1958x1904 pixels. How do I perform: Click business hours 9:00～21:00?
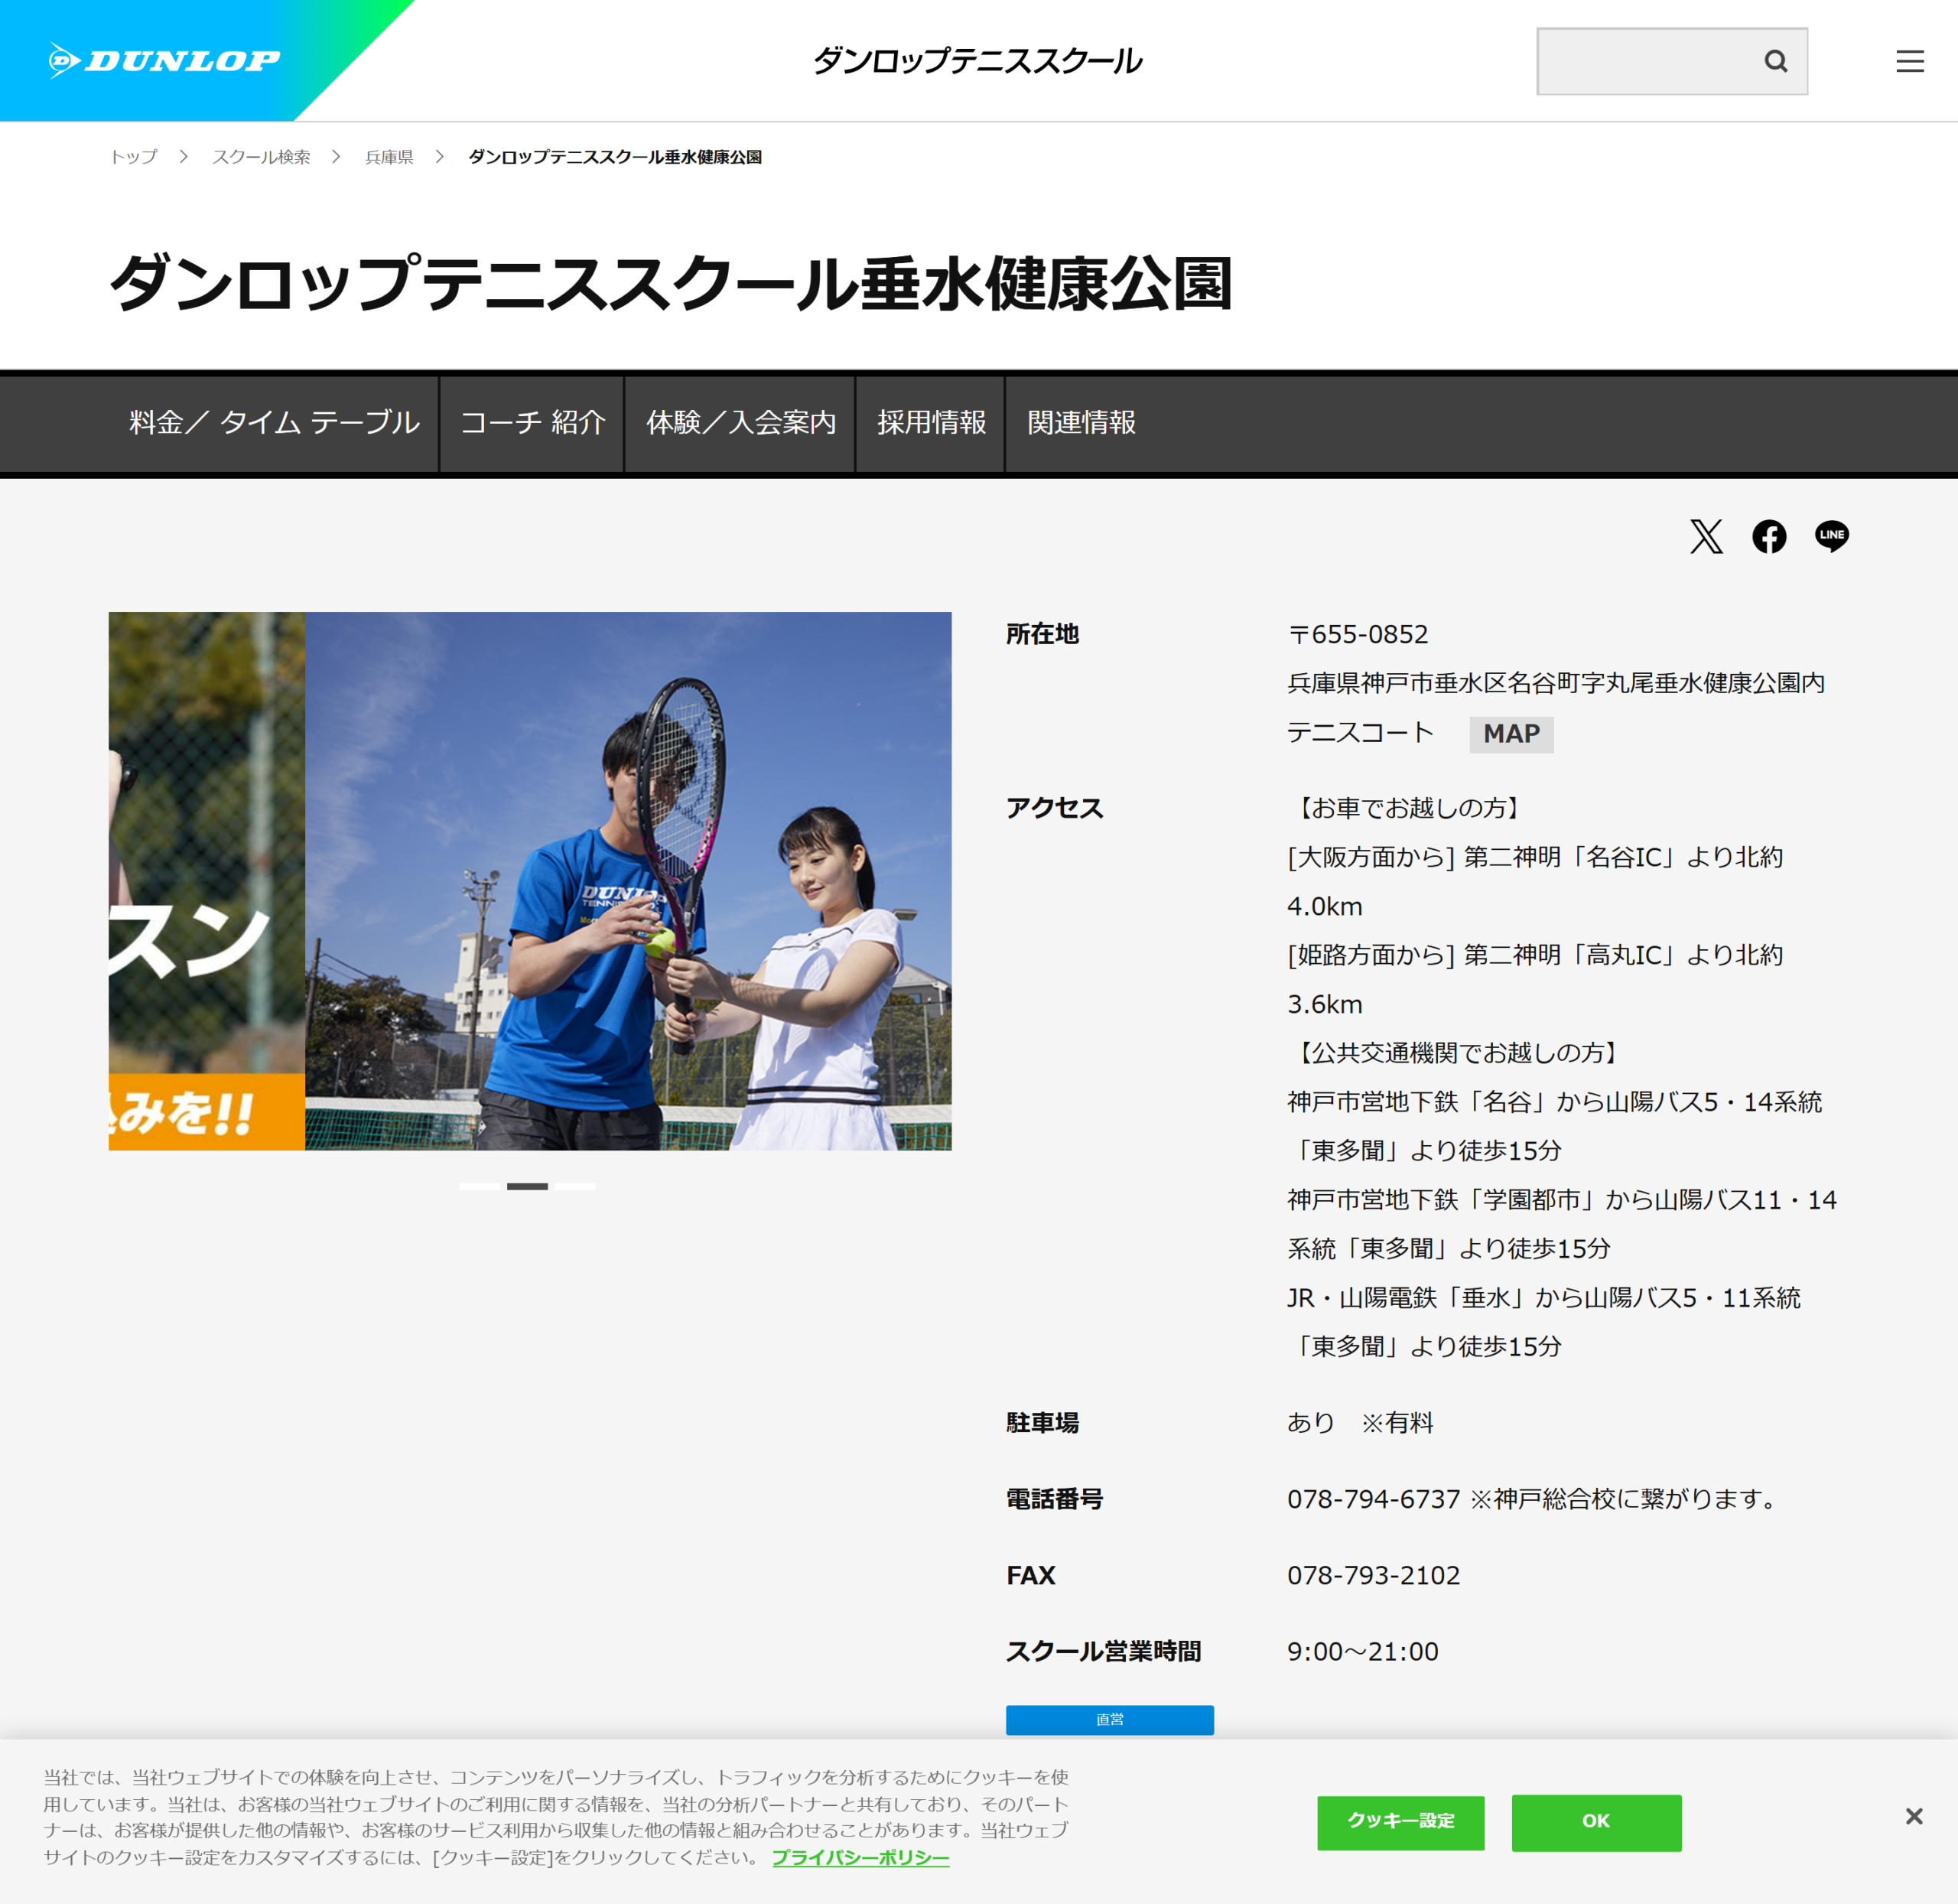[x=1362, y=1651]
